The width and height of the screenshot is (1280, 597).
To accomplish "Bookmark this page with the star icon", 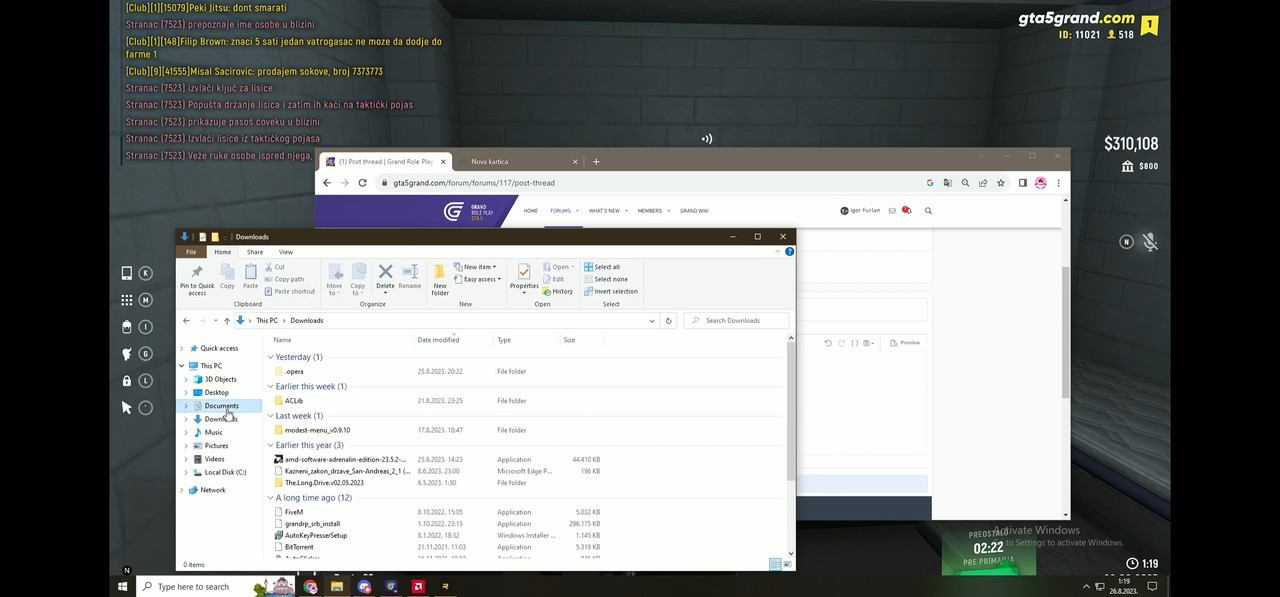I will [1001, 183].
